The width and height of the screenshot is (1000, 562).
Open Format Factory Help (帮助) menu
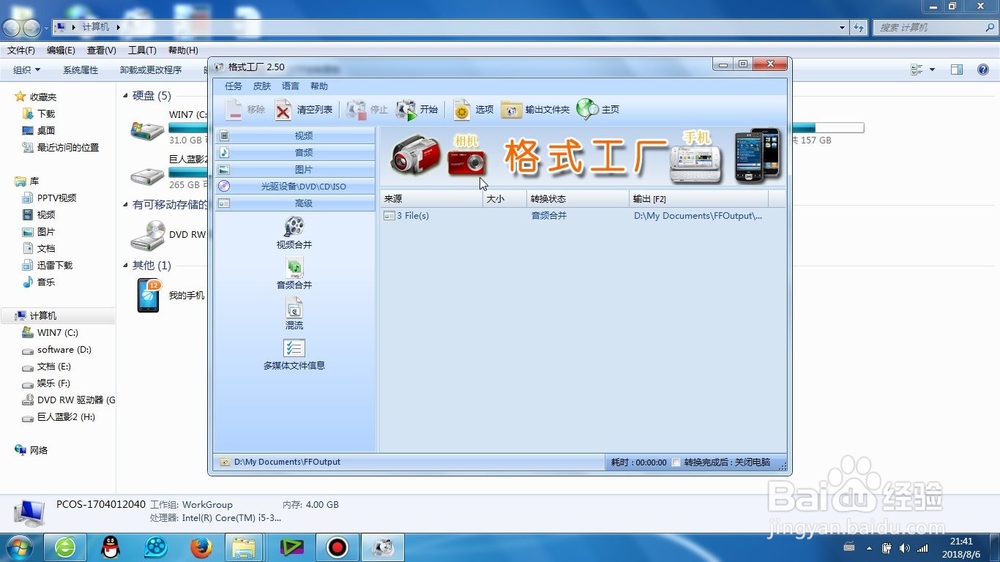319,86
